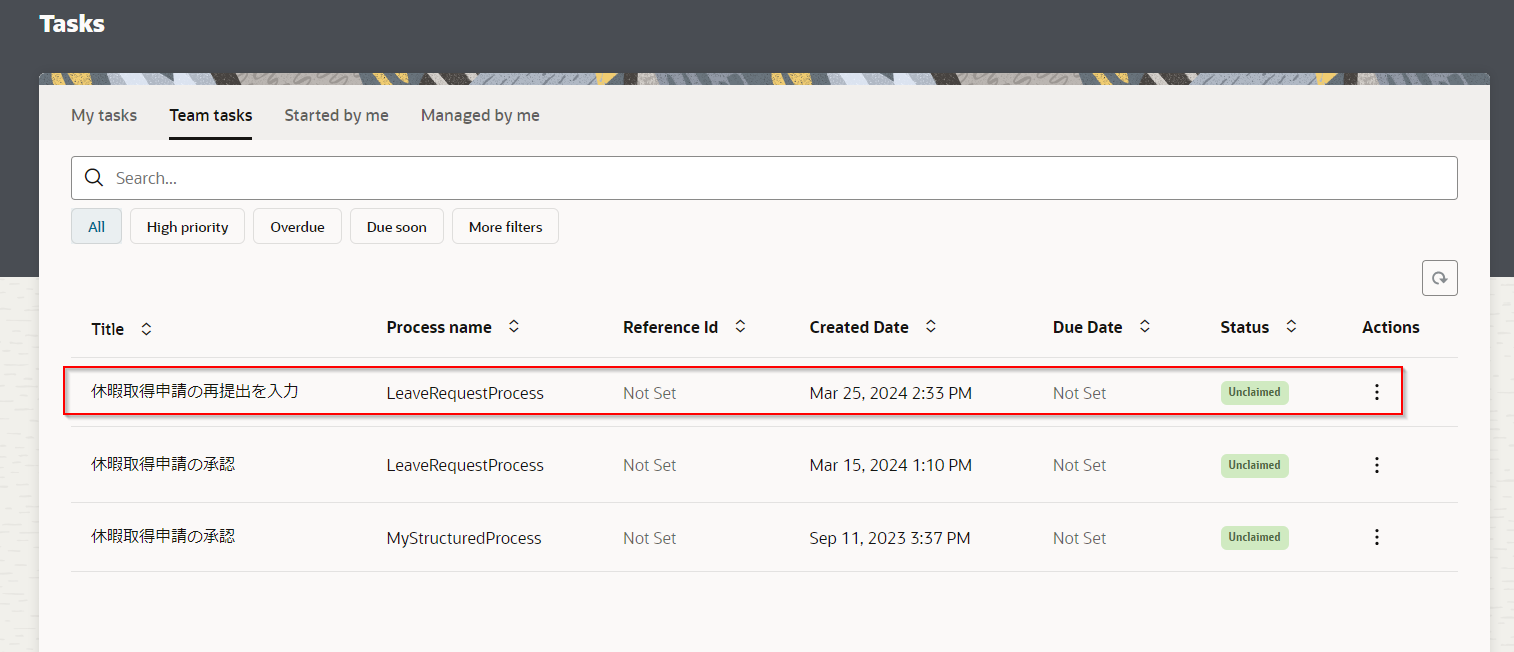The width and height of the screenshot is (1514, 652).
Task: Go to the Managed by me tab
Action: click(480, 116)
